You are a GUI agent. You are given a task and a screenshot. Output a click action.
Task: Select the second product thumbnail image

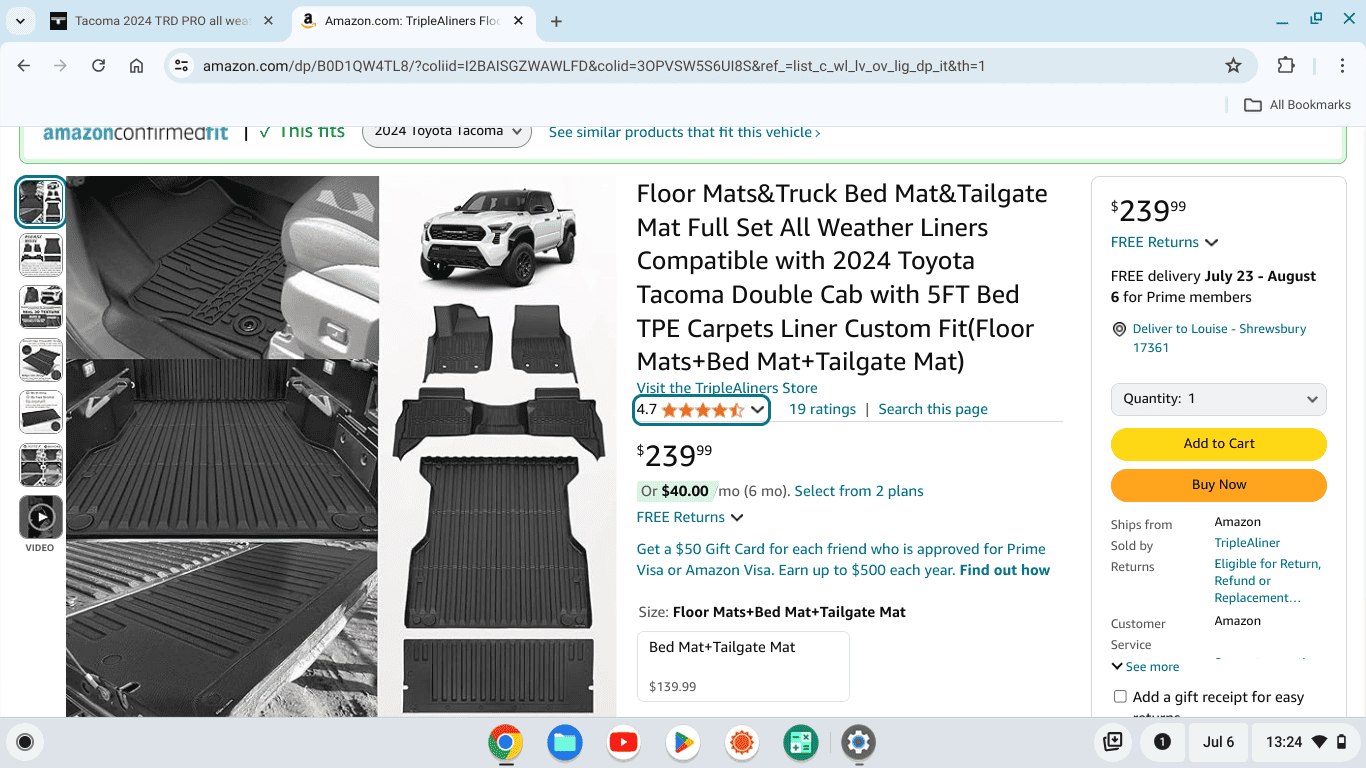point(41,254)
